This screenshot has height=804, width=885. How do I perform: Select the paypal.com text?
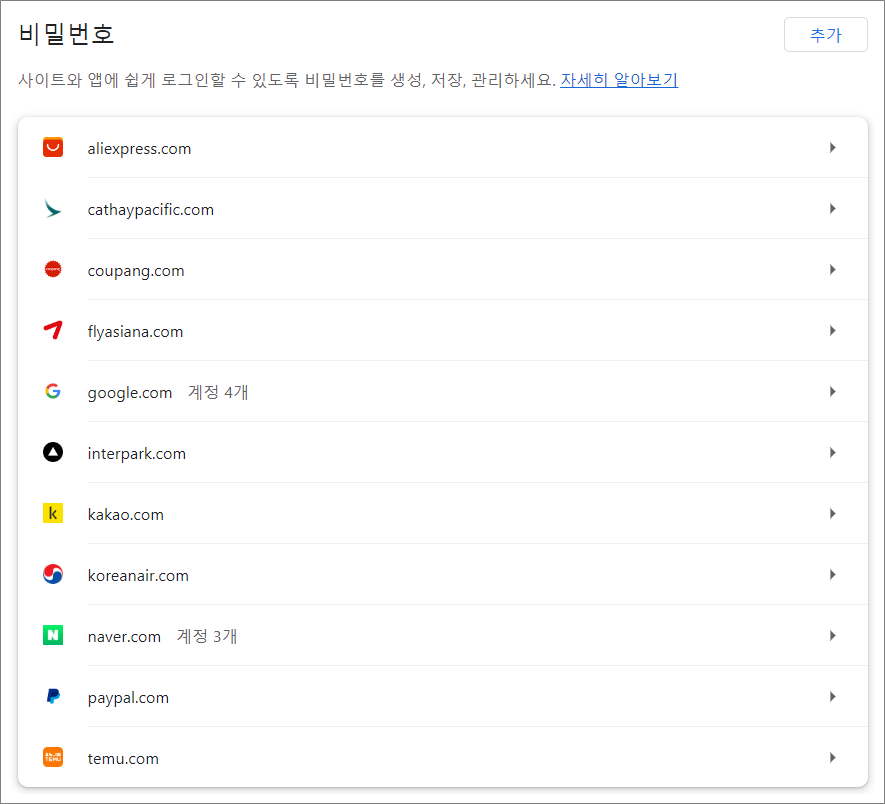128,698
